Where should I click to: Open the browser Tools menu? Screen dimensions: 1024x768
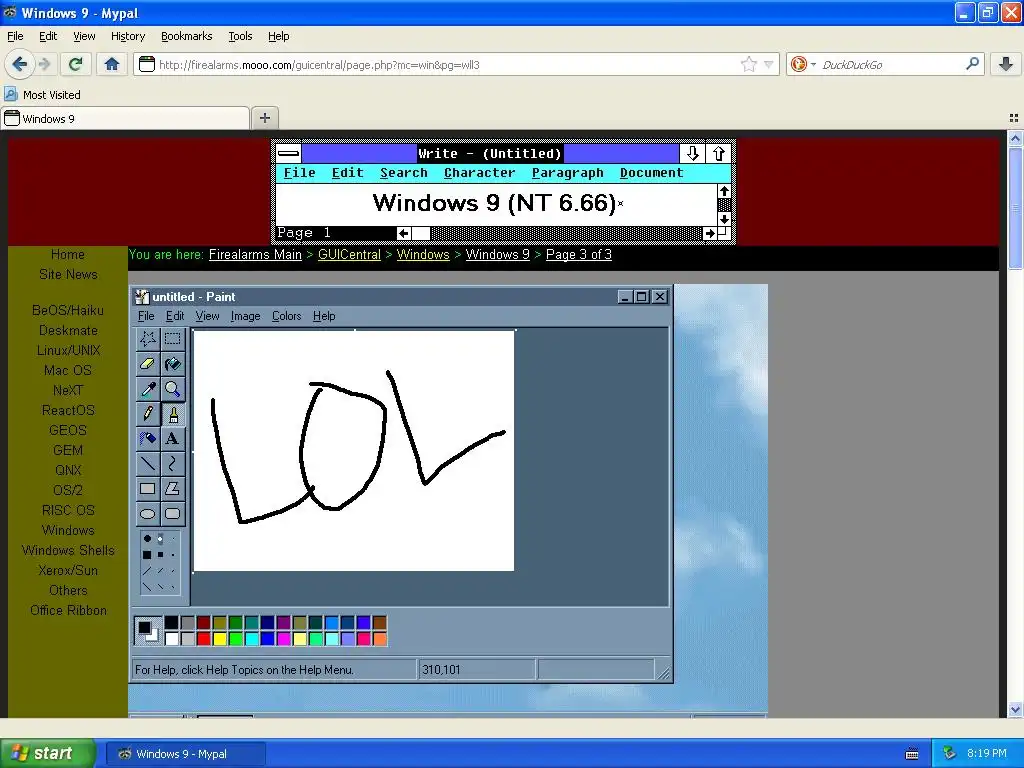pyautogui.click(x=240, y=36)
